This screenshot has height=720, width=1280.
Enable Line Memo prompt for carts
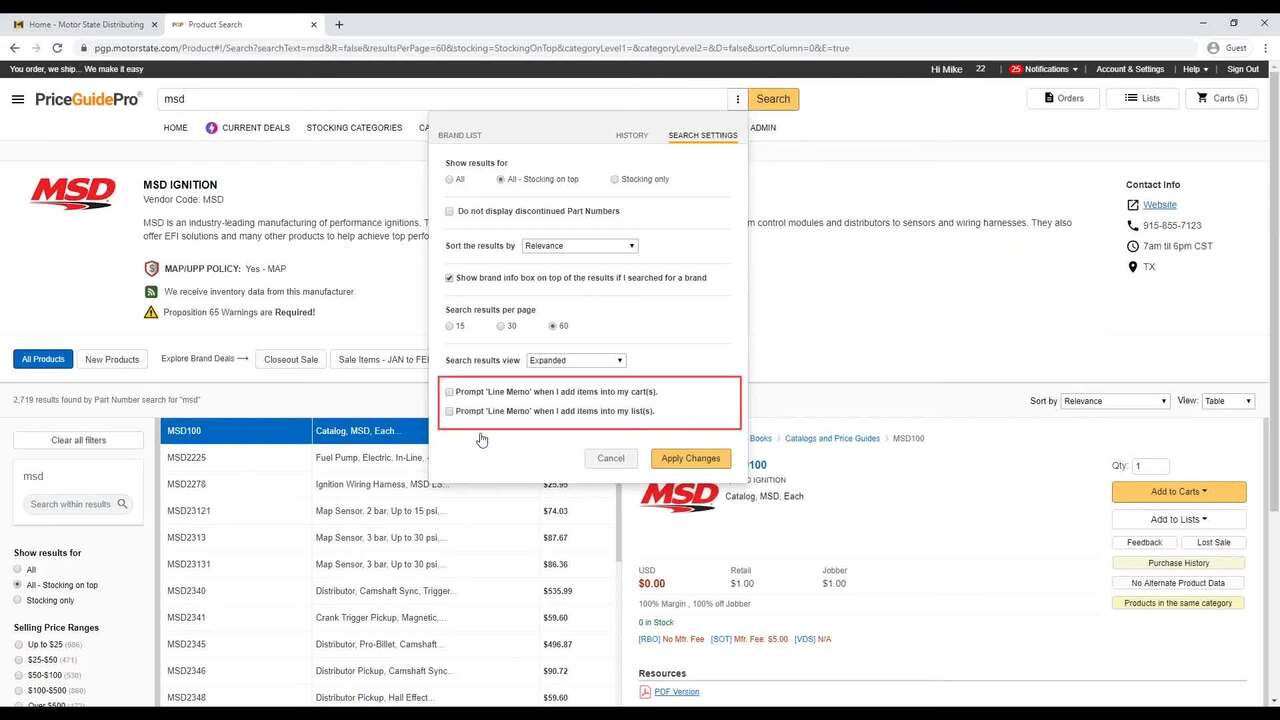tap(450, 392)
